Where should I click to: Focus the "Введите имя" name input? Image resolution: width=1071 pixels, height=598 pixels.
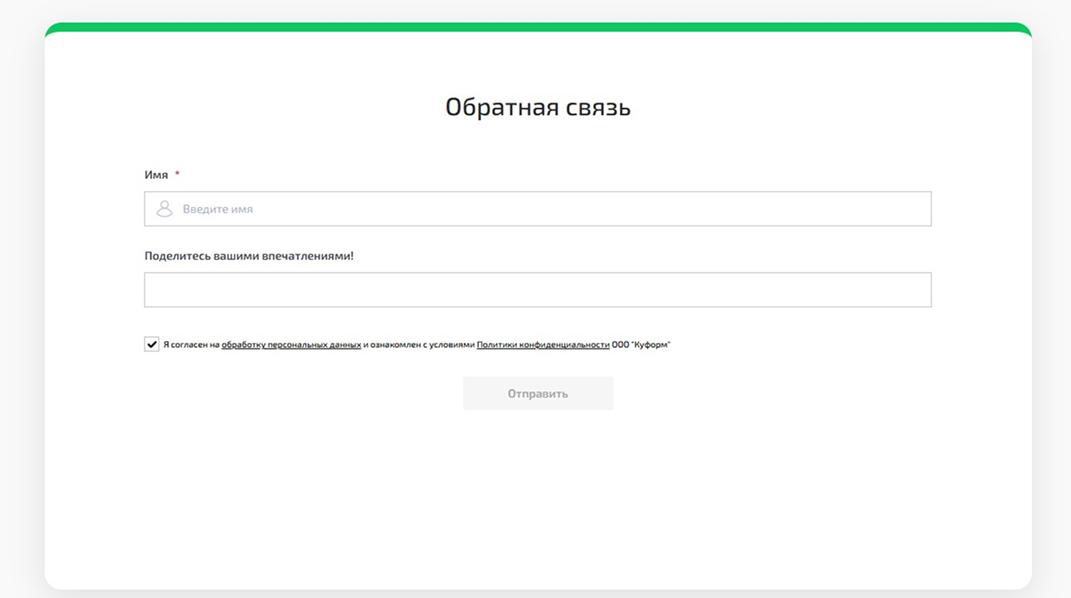point(550,209)
